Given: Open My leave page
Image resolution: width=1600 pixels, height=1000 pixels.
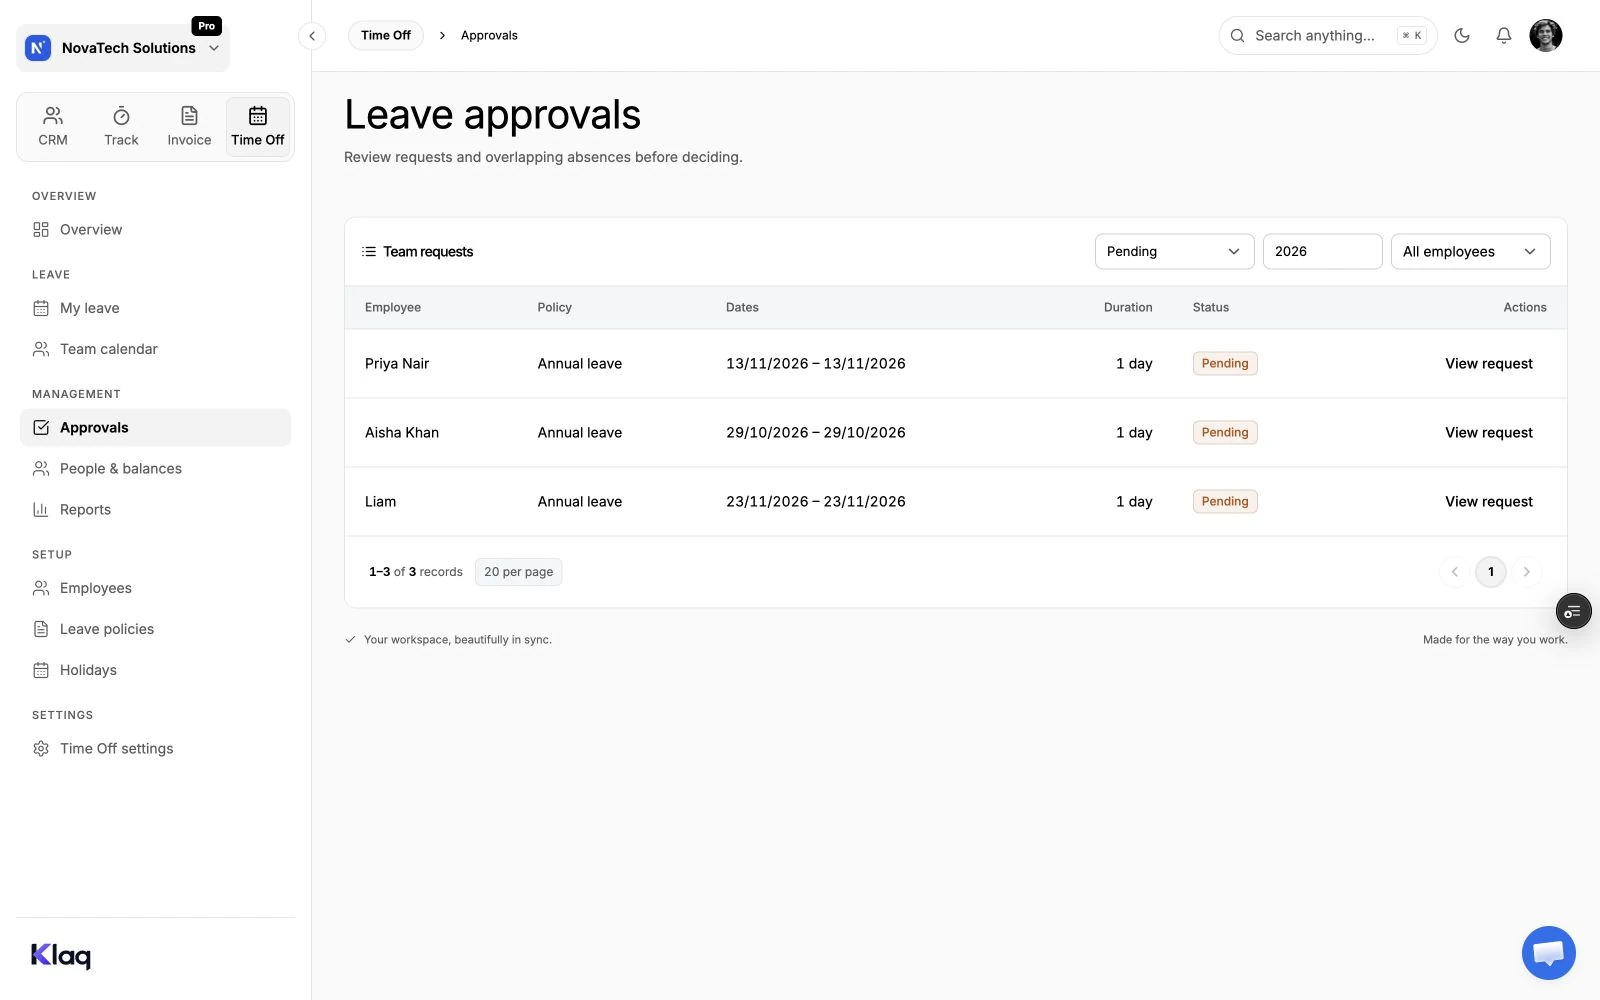Looking at the screenshot, I should click(x=155, y=308).
